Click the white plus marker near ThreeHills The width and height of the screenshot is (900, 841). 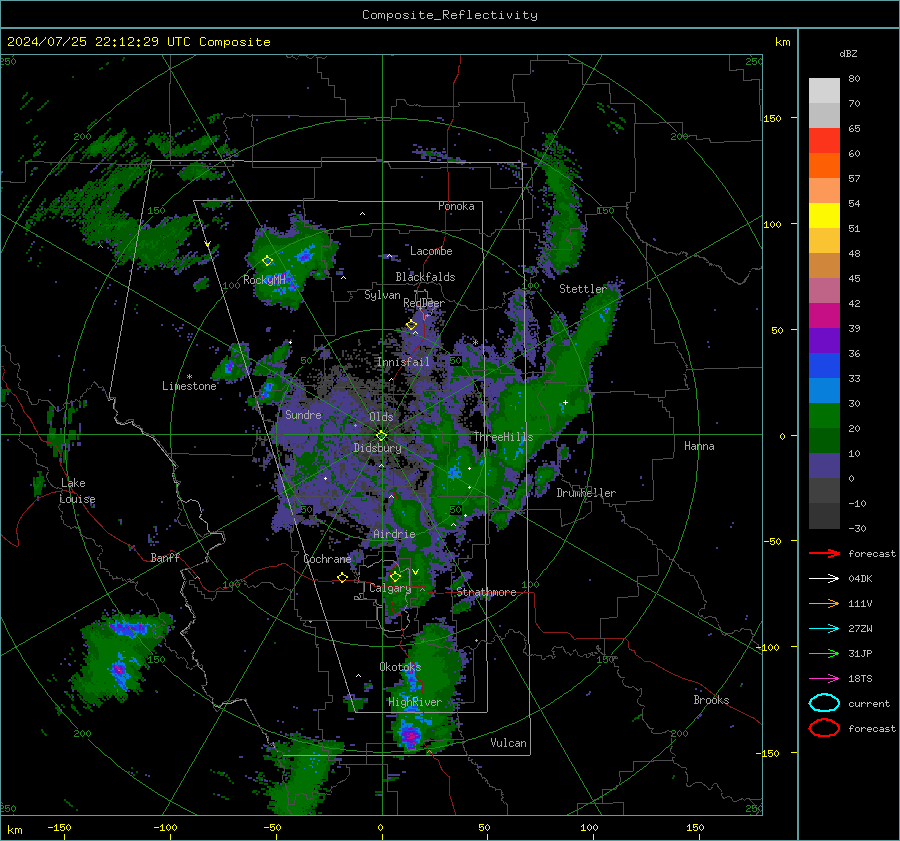[565, 402]
